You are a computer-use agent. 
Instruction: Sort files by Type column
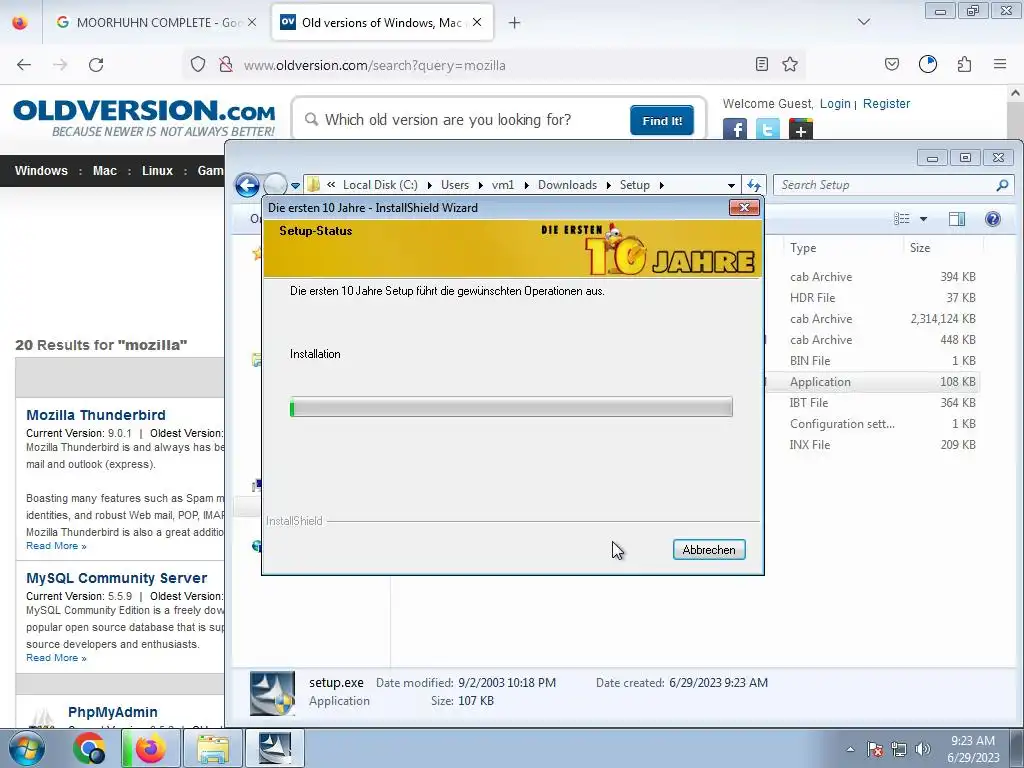(803, 248)
